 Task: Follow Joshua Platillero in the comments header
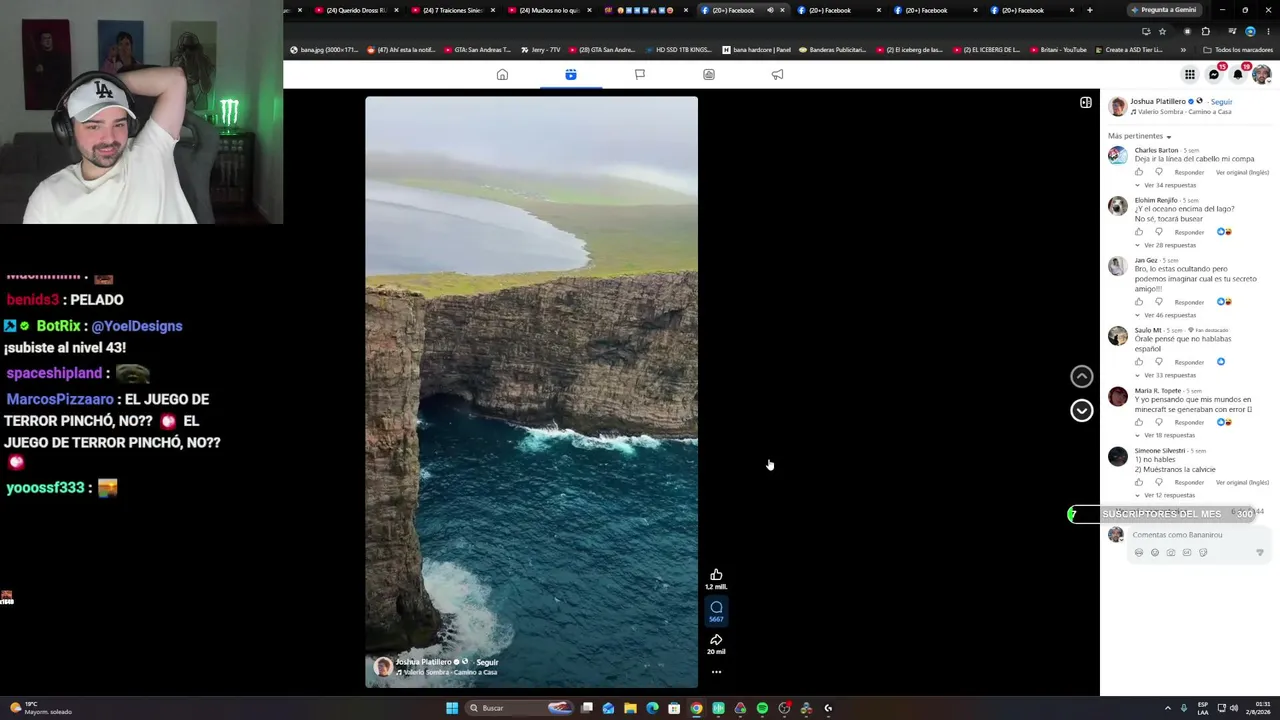click(x=1221, y=102)
